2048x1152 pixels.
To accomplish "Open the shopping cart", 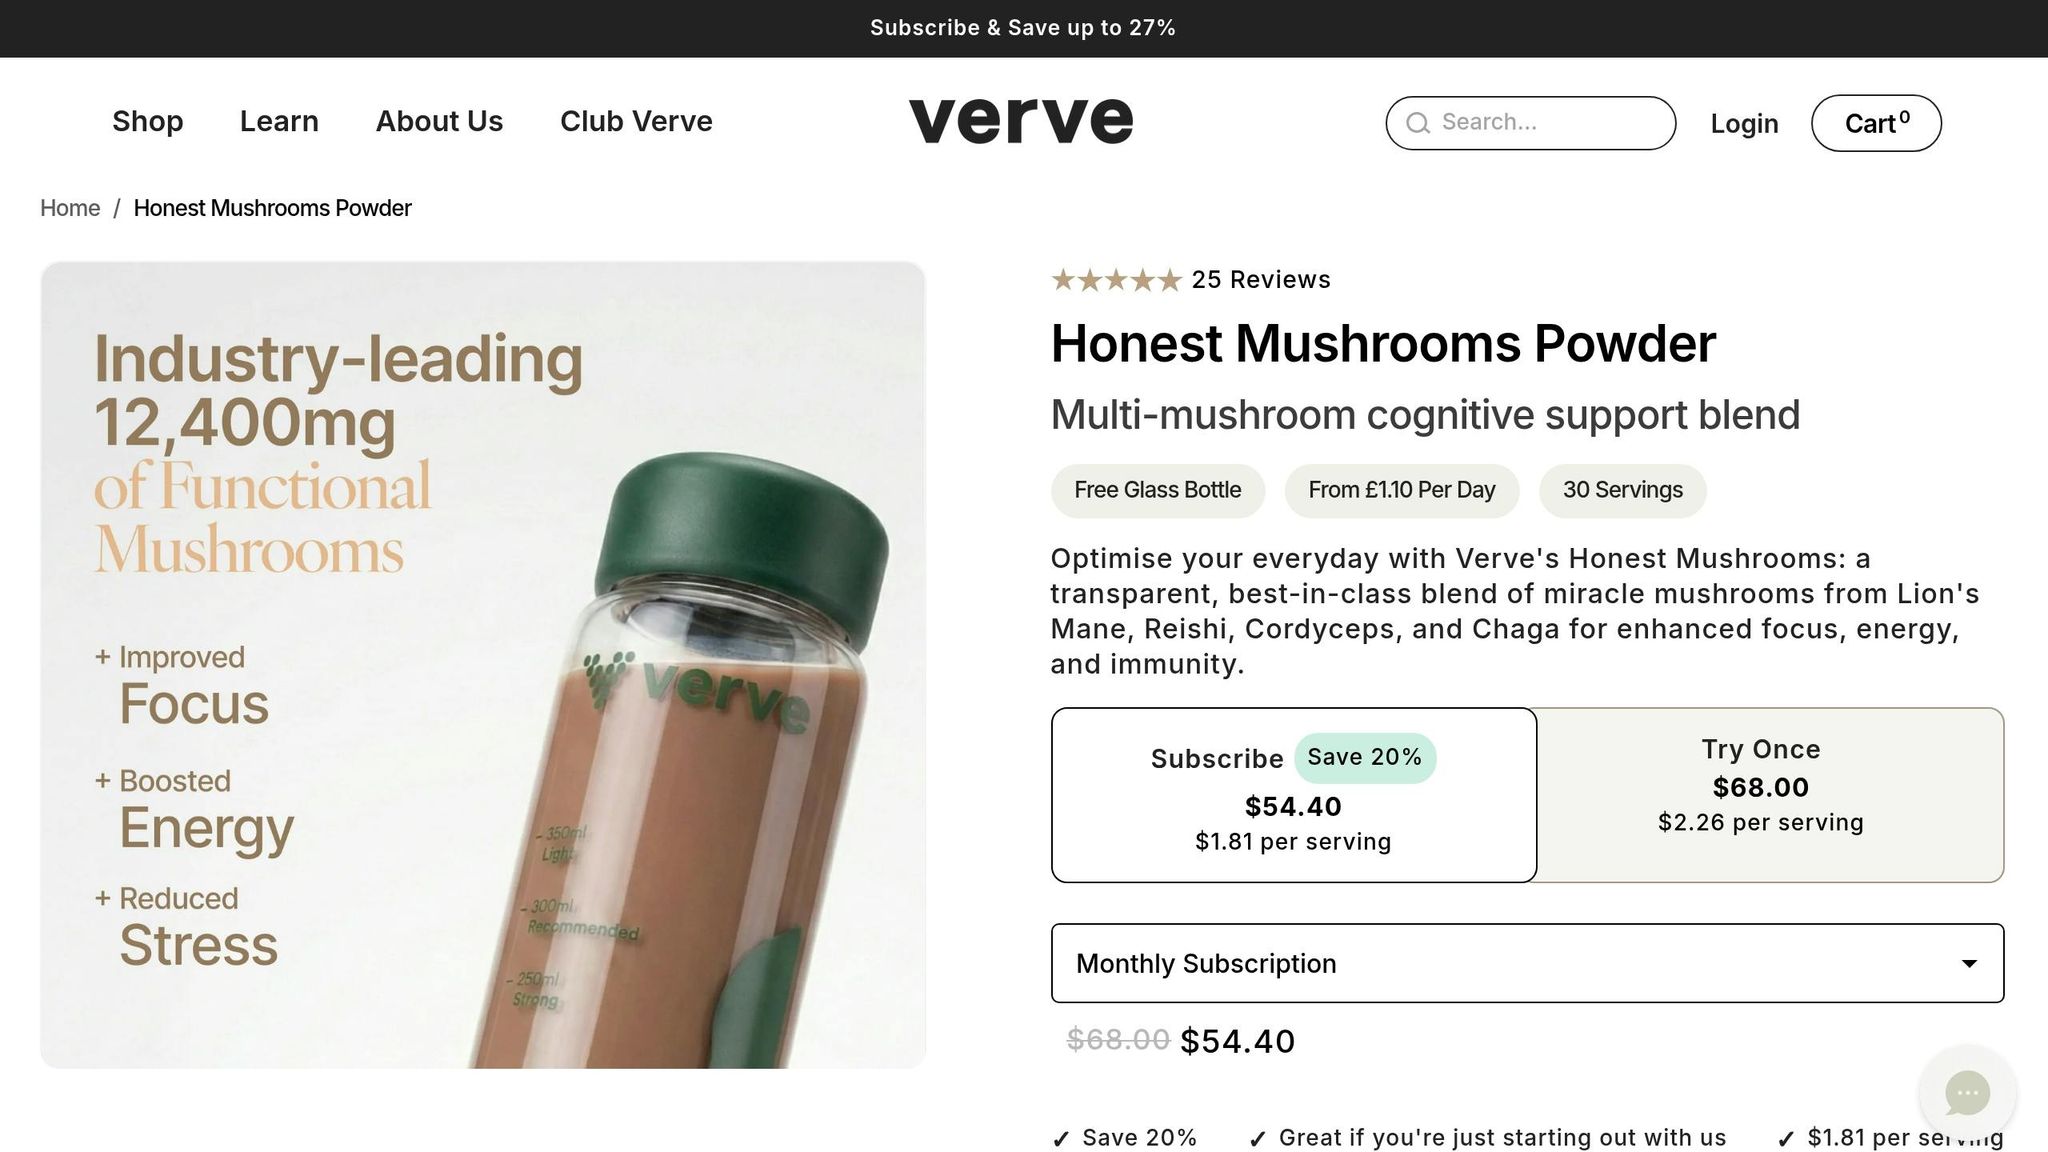I will tap(1876, 122).
